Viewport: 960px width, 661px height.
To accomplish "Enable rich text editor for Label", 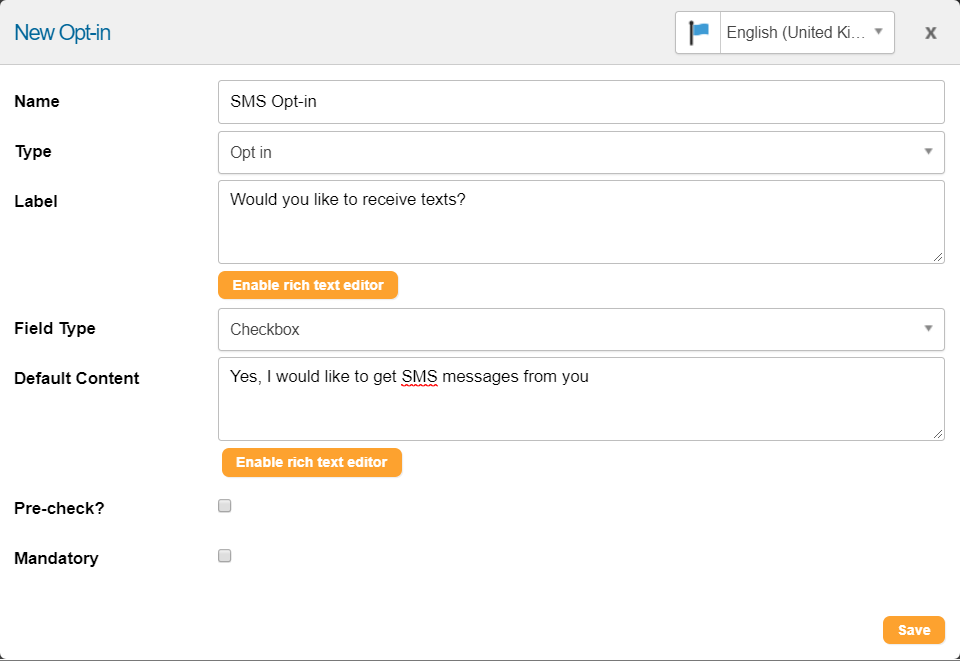I will pyautogui.click(x=308, y=285).
